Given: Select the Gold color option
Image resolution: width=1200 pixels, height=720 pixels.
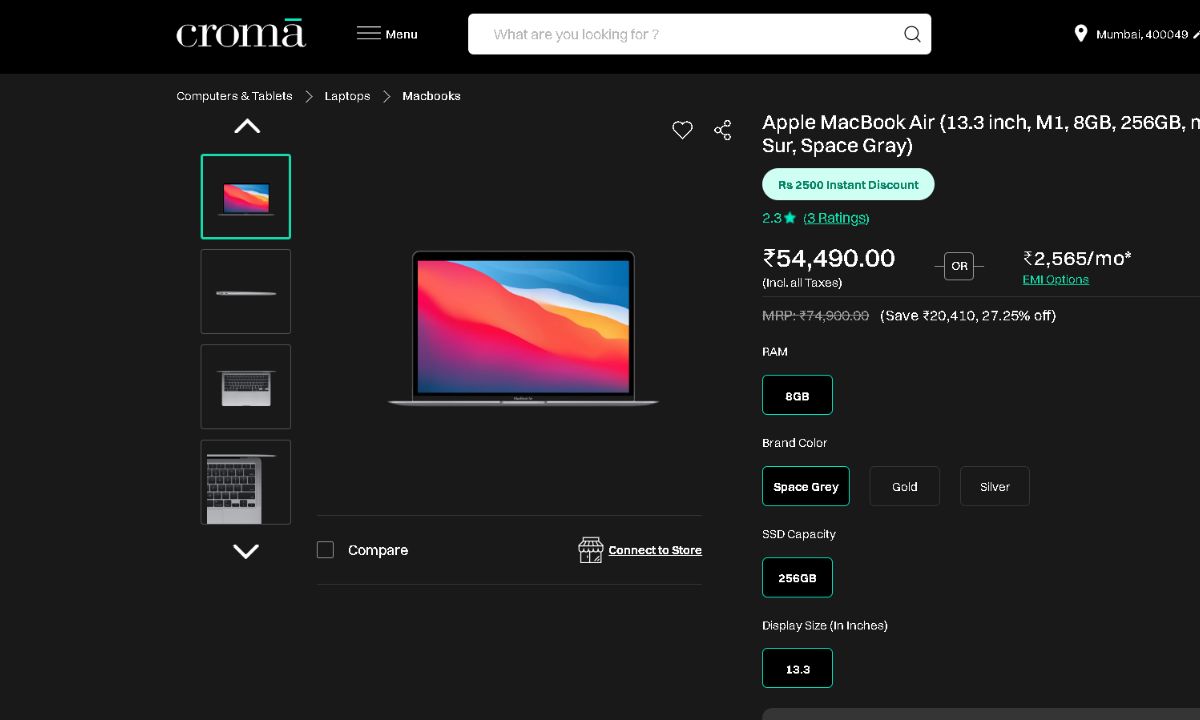Looking at the screenshot, I should [904, 487].
